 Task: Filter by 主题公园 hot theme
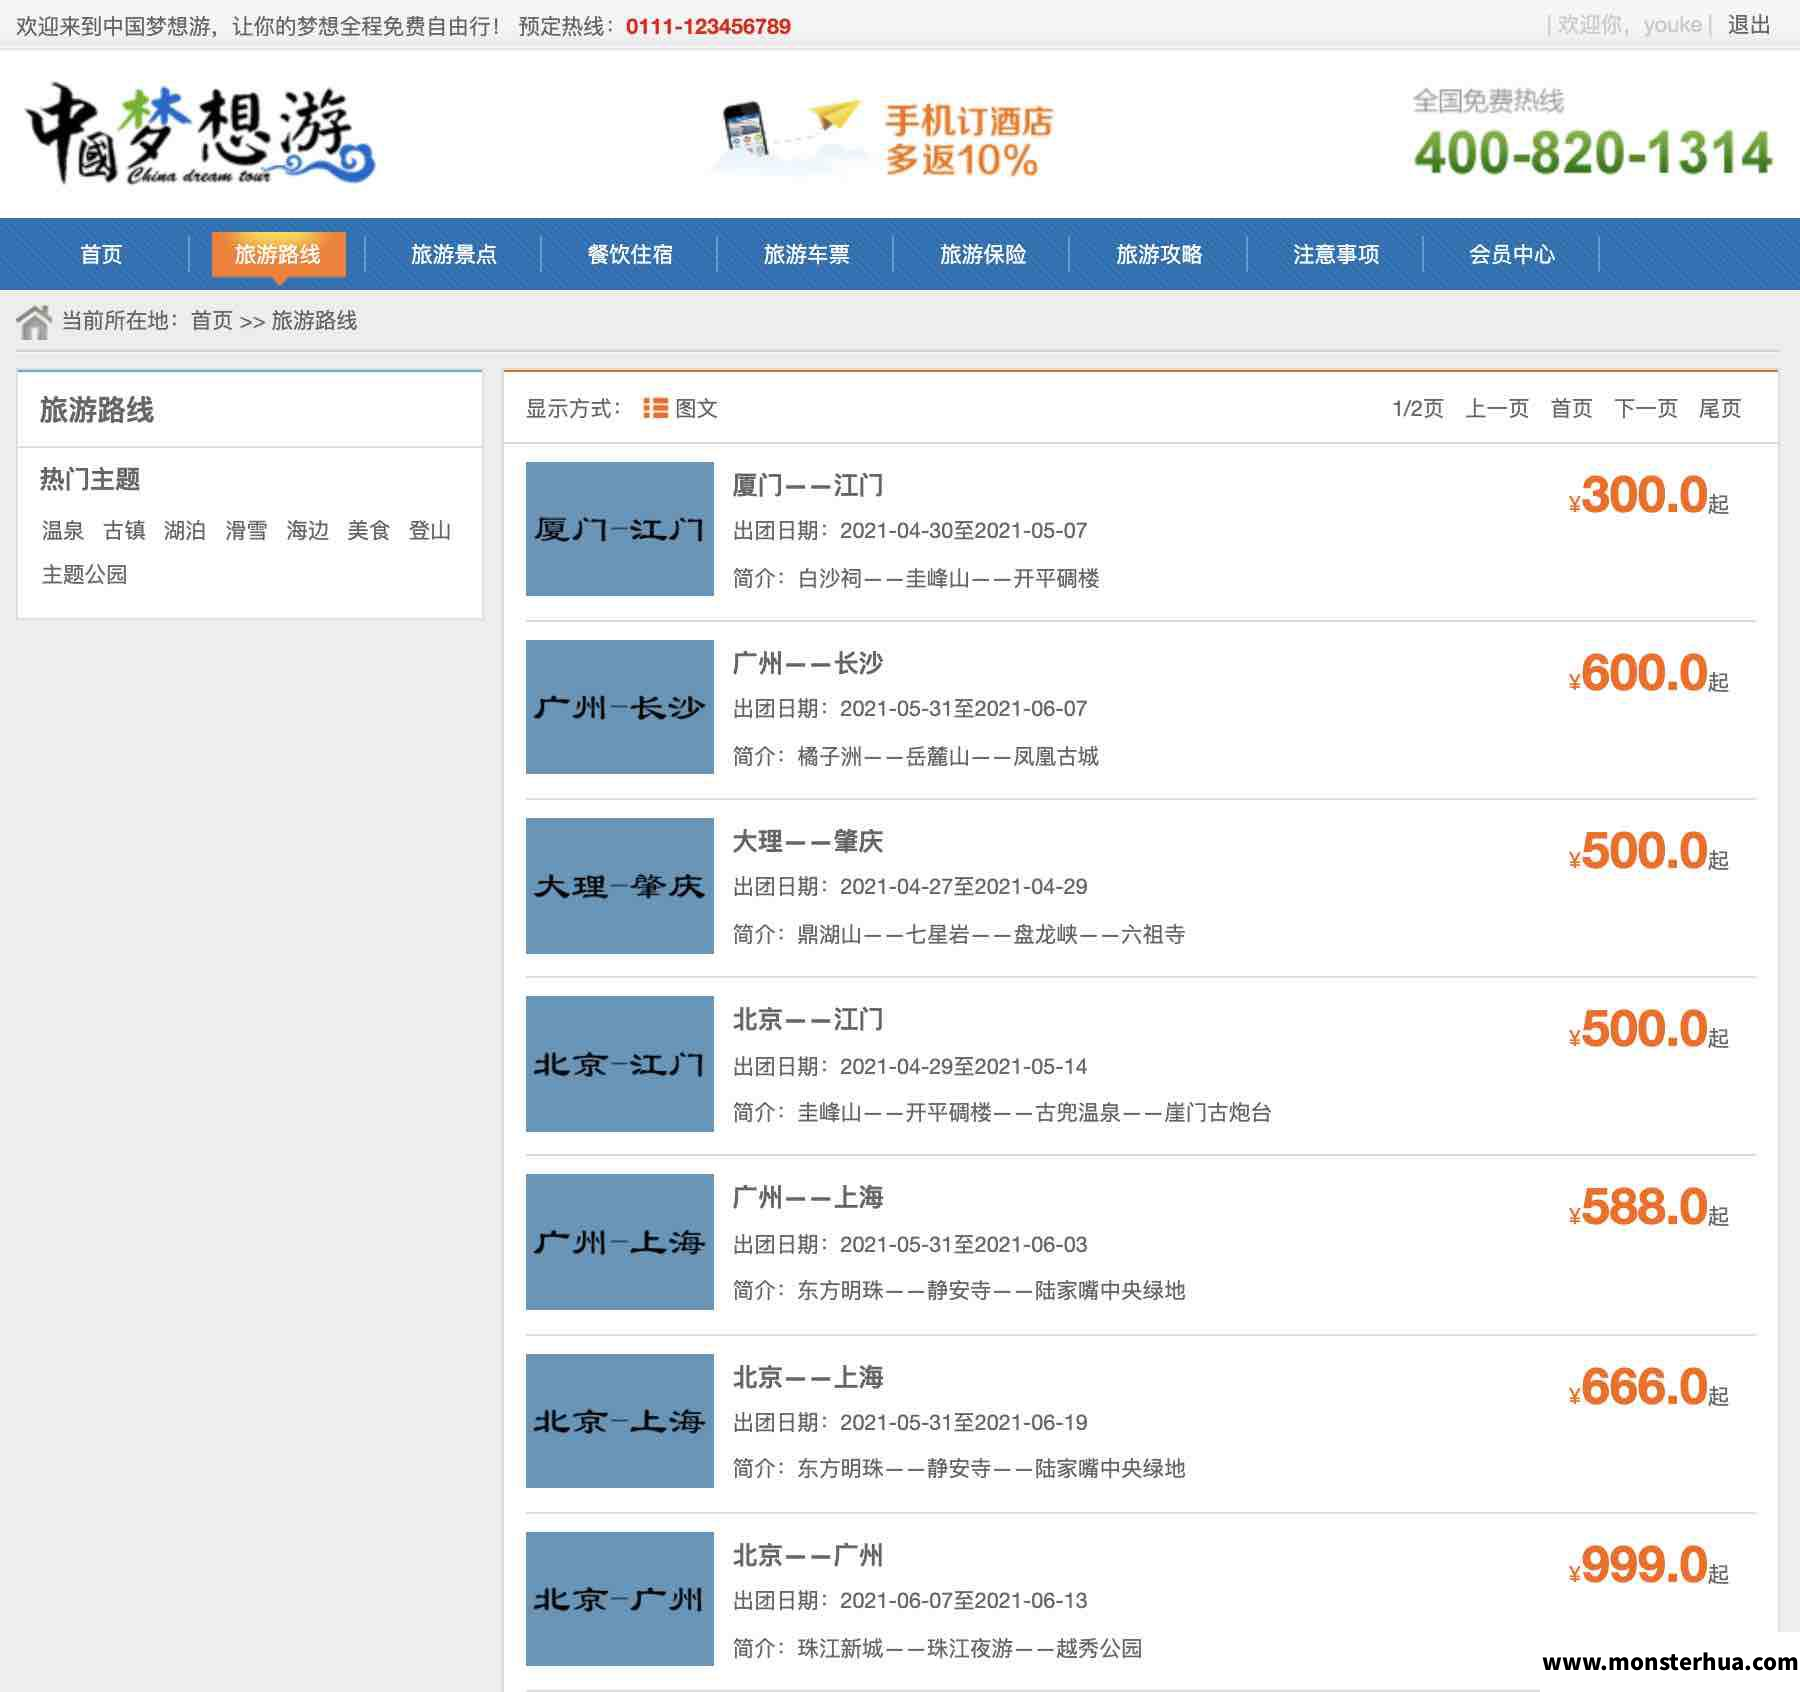(x=84, y=574)
